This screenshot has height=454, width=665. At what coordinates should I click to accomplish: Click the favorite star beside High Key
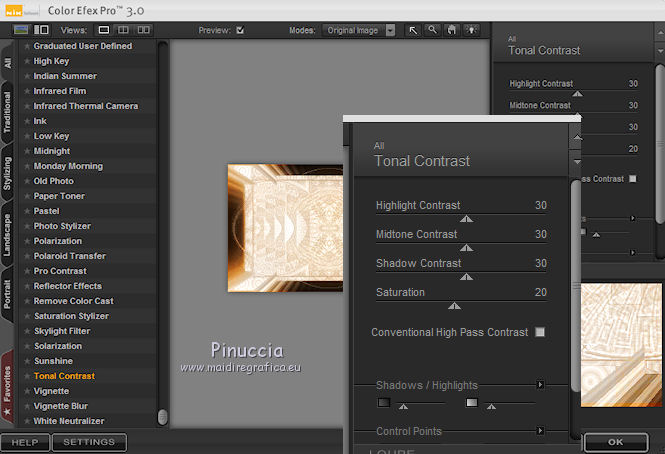27,61
